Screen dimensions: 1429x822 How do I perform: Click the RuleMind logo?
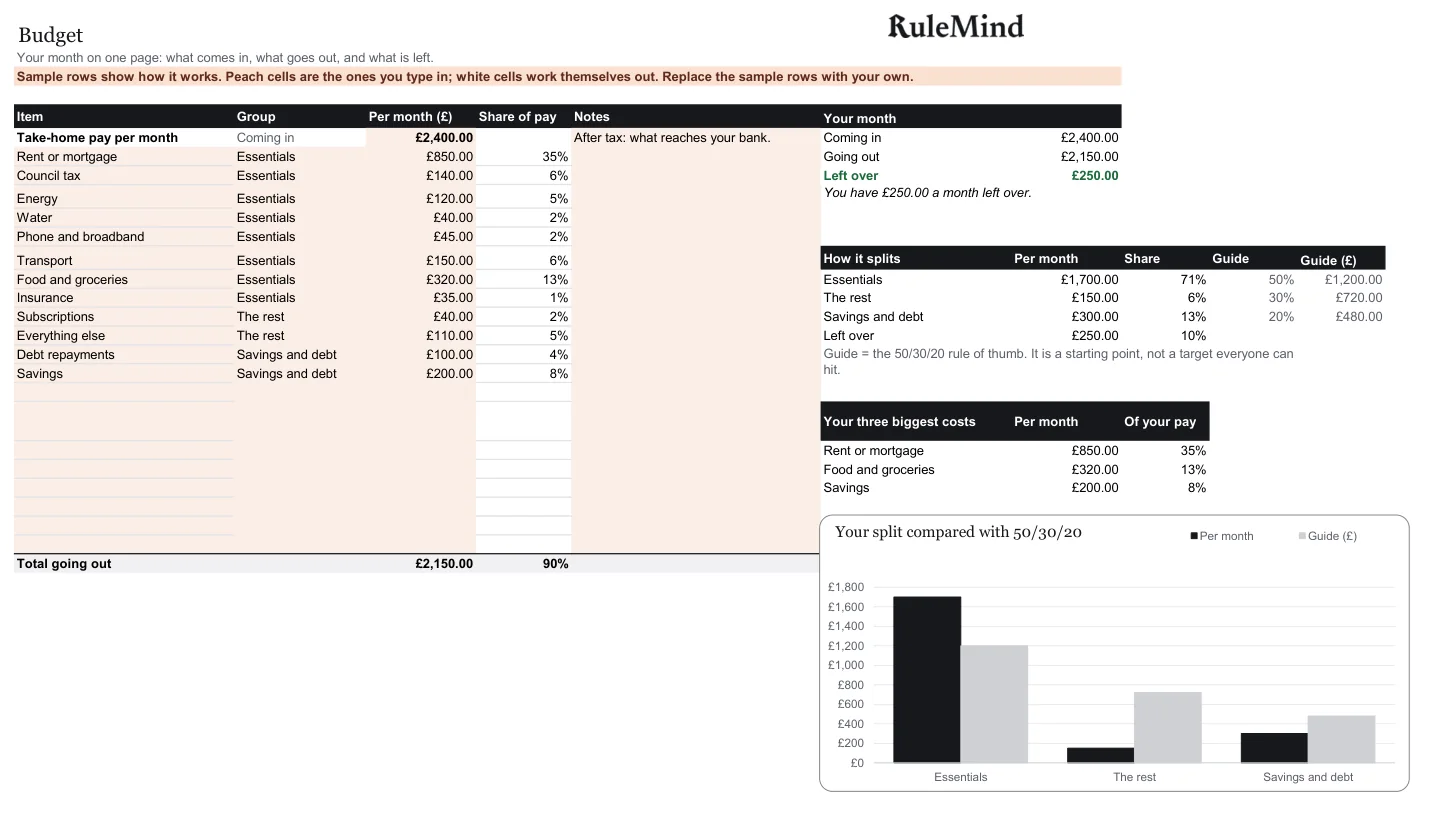956,26
